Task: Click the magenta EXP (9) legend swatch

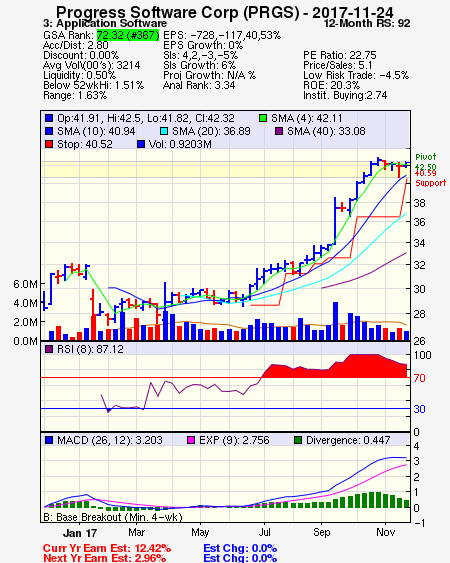Action: (x=191, y=440)
